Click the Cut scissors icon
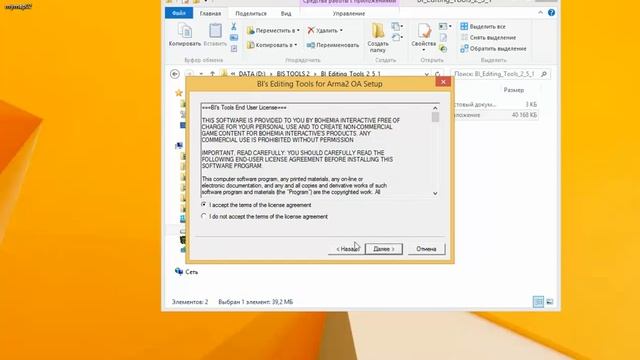Image resolution: width=640 pixels, height=360 pixels. (x=233, y=27)
